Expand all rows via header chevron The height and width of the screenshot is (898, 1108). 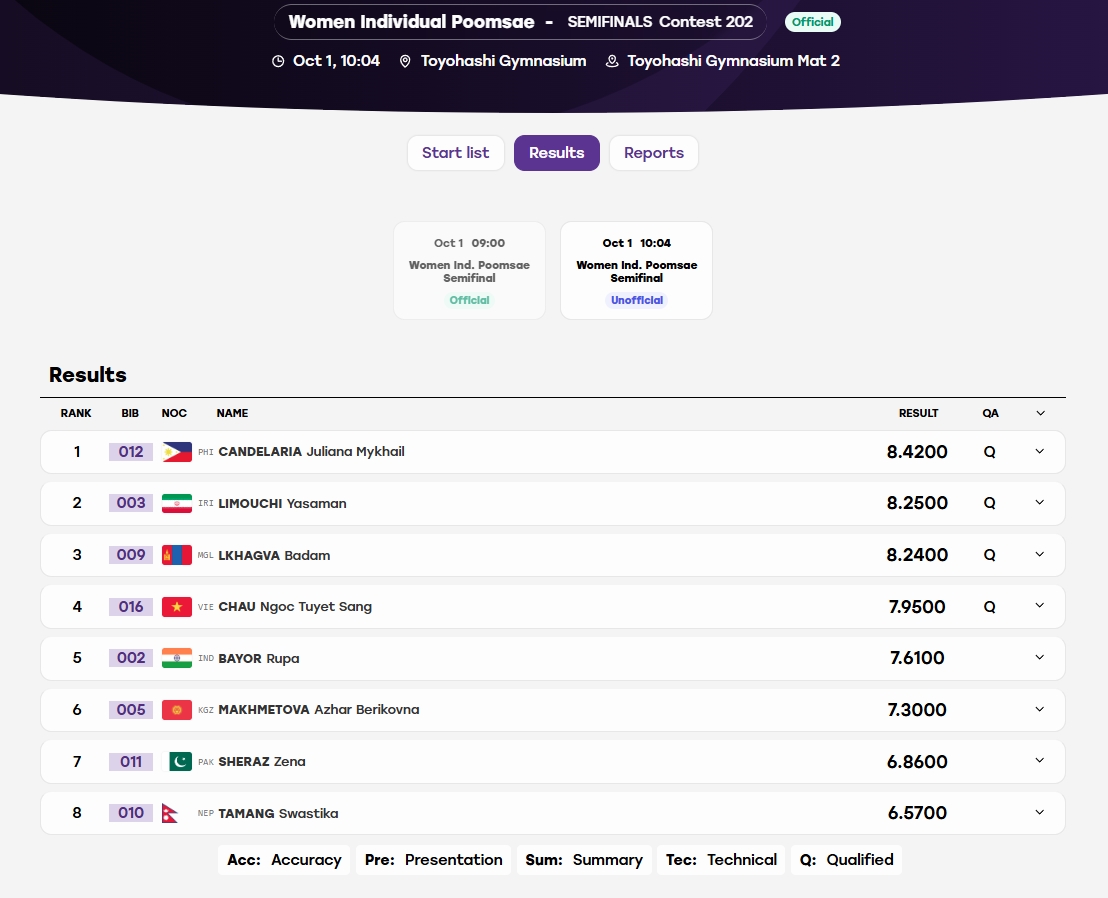click(1040, 413)
